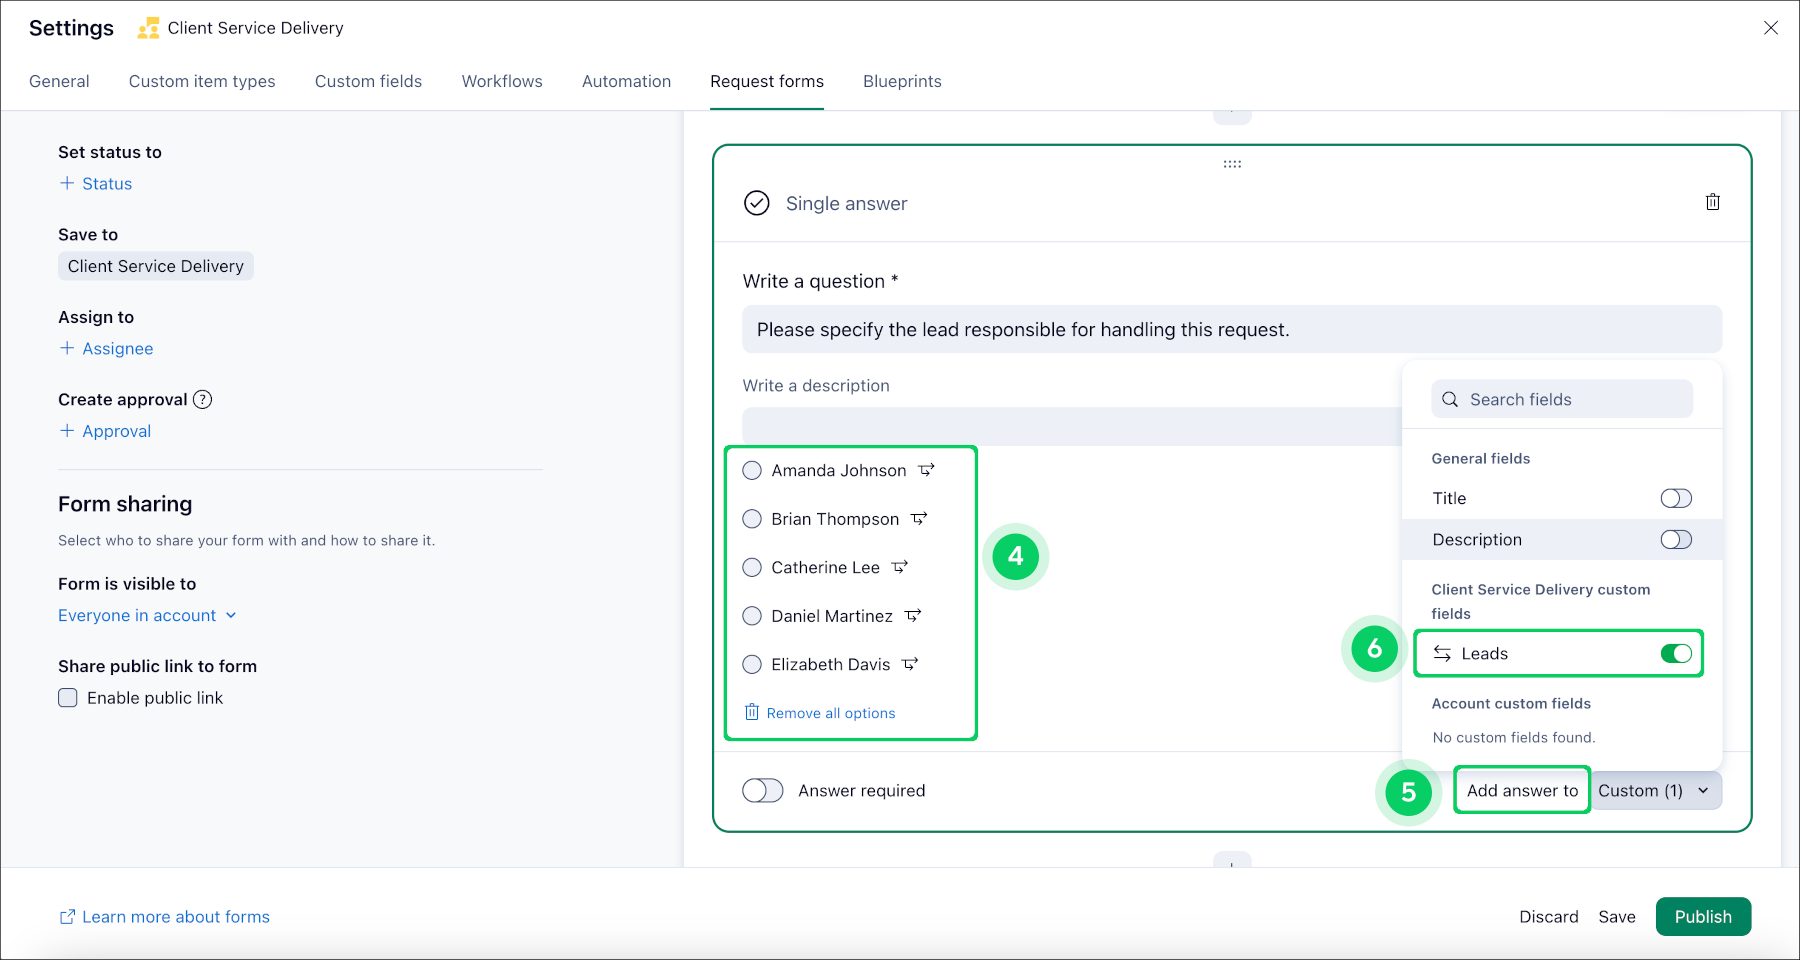Toggle the Answer required switch
The height and width of the screenshot is (960, 1800).
763,791
